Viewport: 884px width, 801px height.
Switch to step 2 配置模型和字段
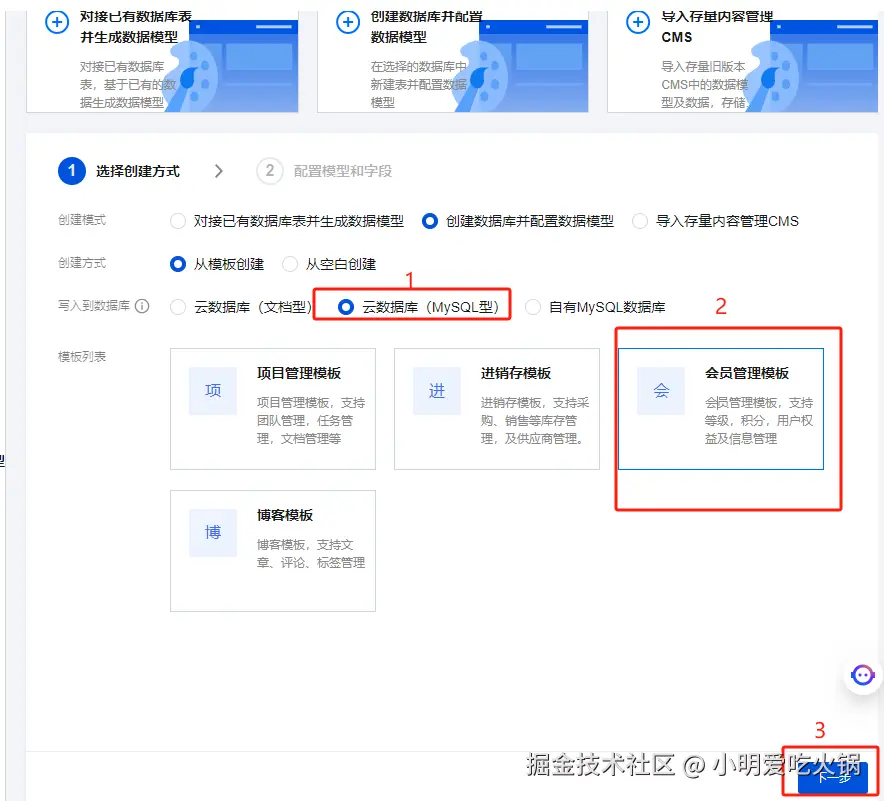coord(270,170)
